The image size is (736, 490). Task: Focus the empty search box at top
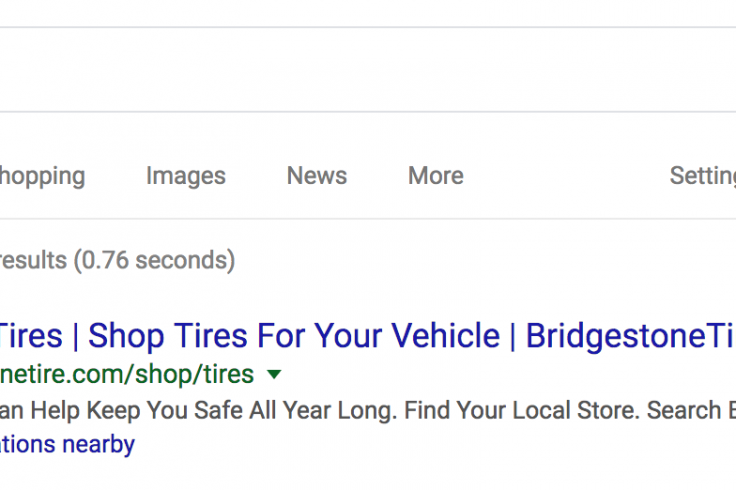368,69
